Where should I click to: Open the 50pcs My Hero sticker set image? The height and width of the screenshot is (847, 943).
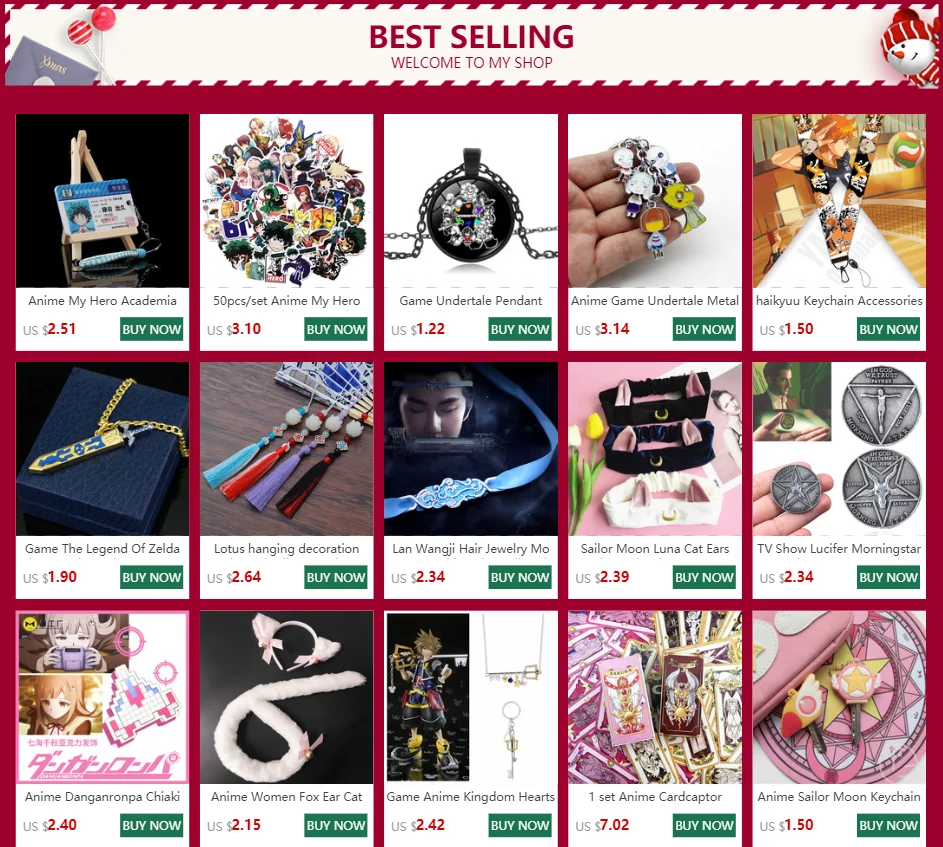point(286,201)
